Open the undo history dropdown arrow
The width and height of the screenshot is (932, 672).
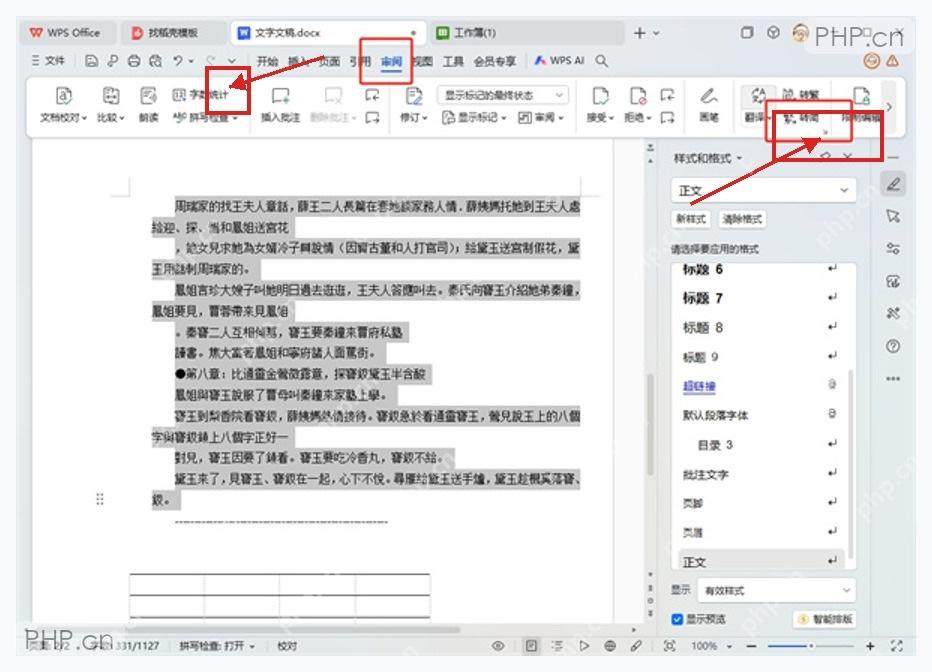[191, 61]
